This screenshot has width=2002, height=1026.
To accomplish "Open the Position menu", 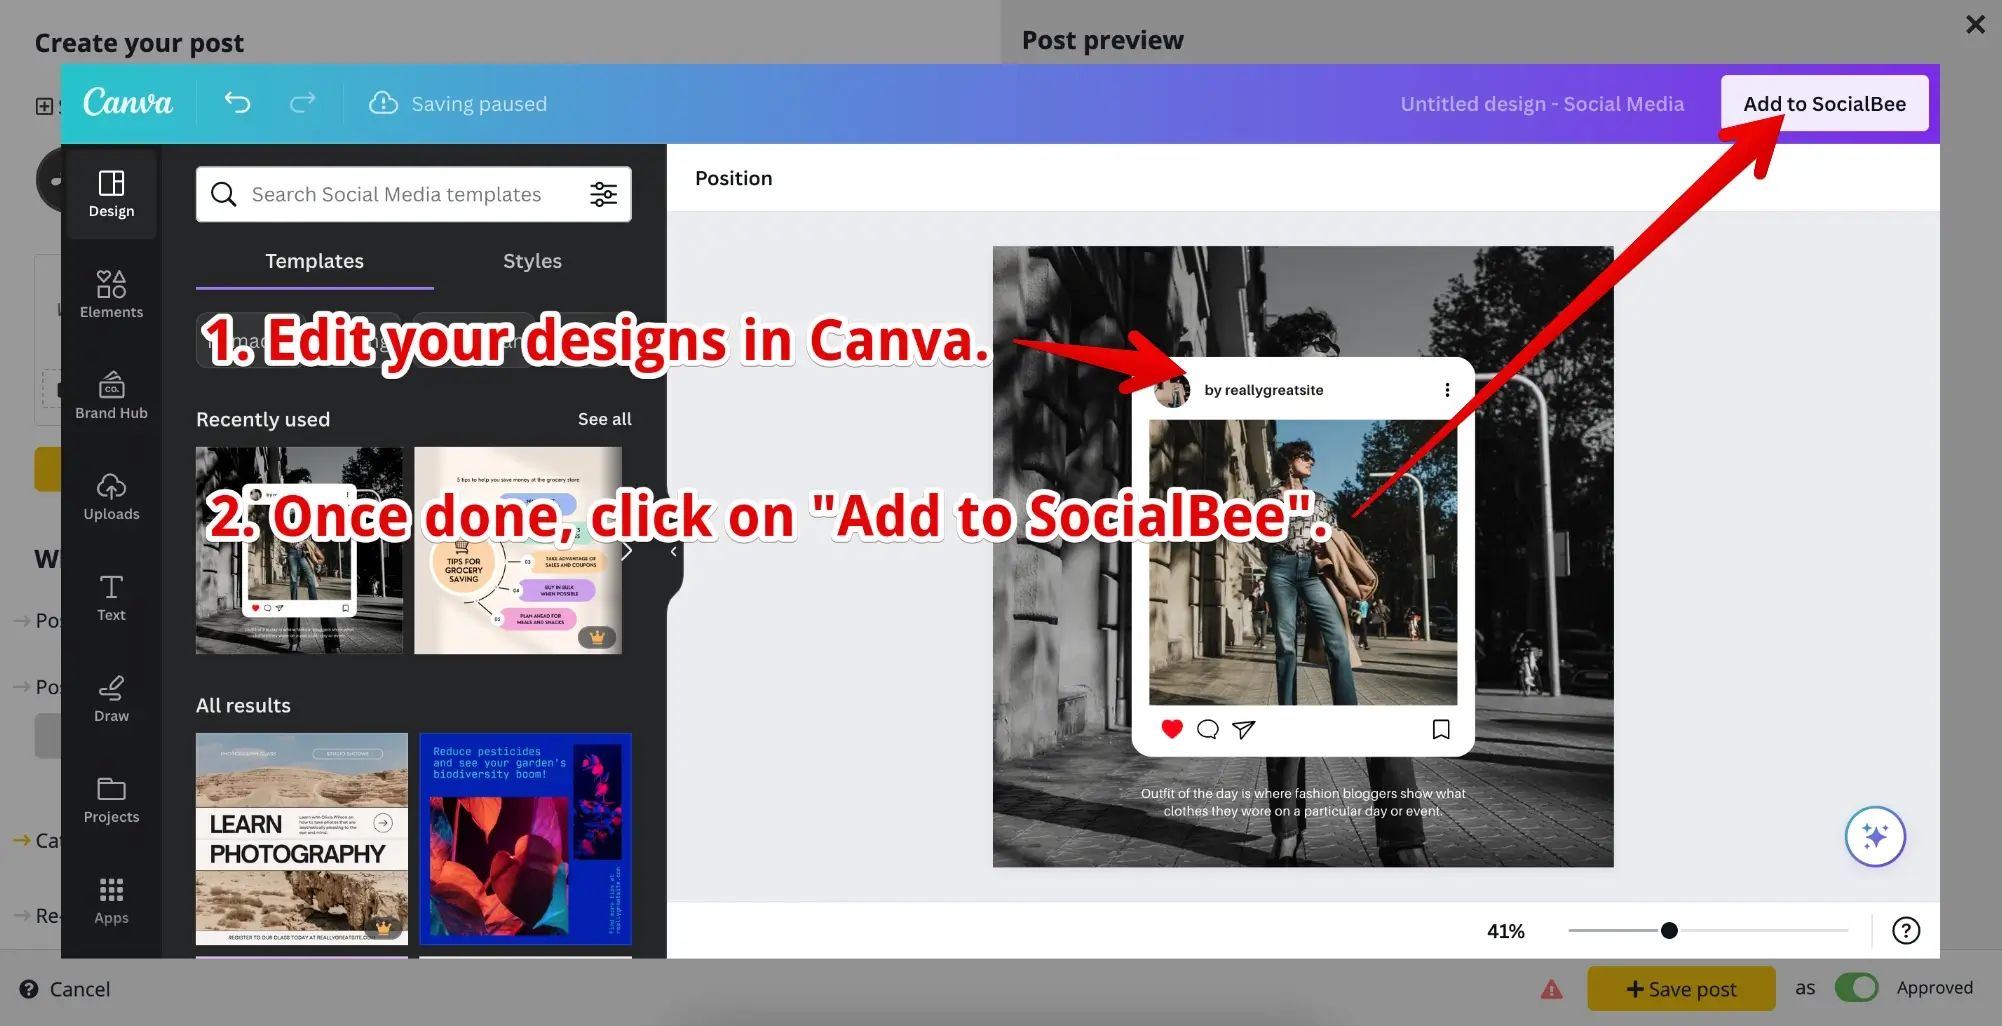I will click(x=733, y=178).
